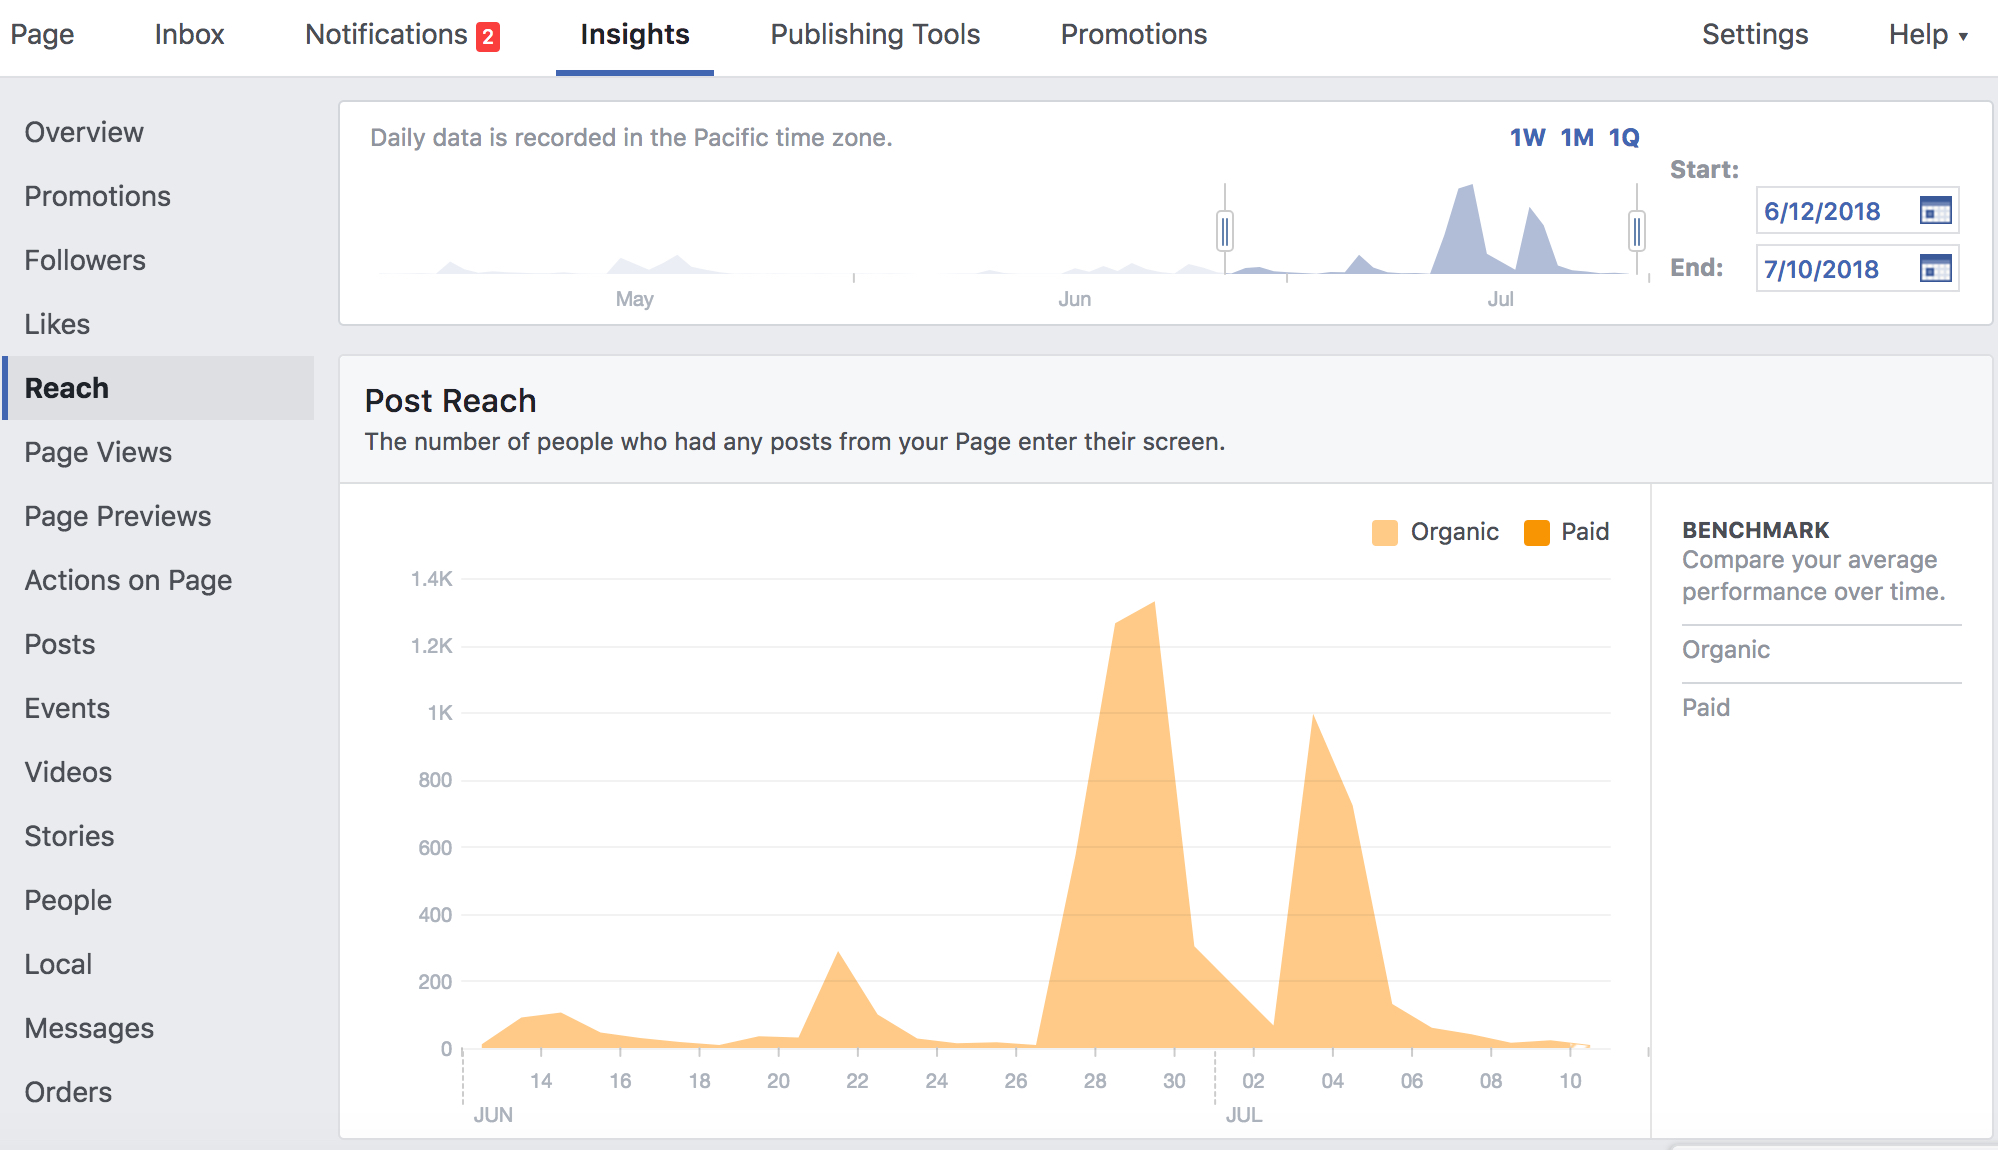Select Organic benchmark option

pyautogui.click(x=1726, y=650)
